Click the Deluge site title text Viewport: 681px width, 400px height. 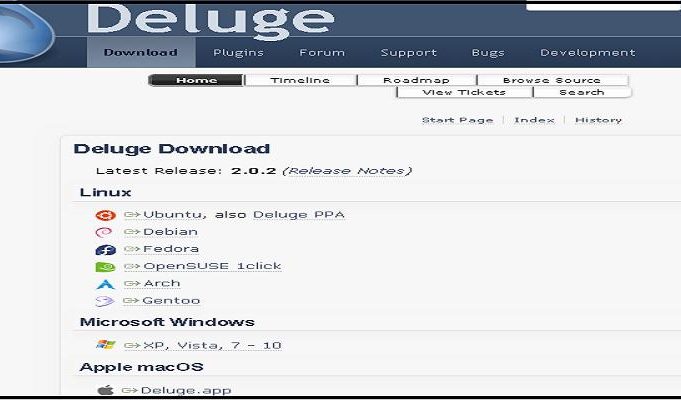pos(211,20)
